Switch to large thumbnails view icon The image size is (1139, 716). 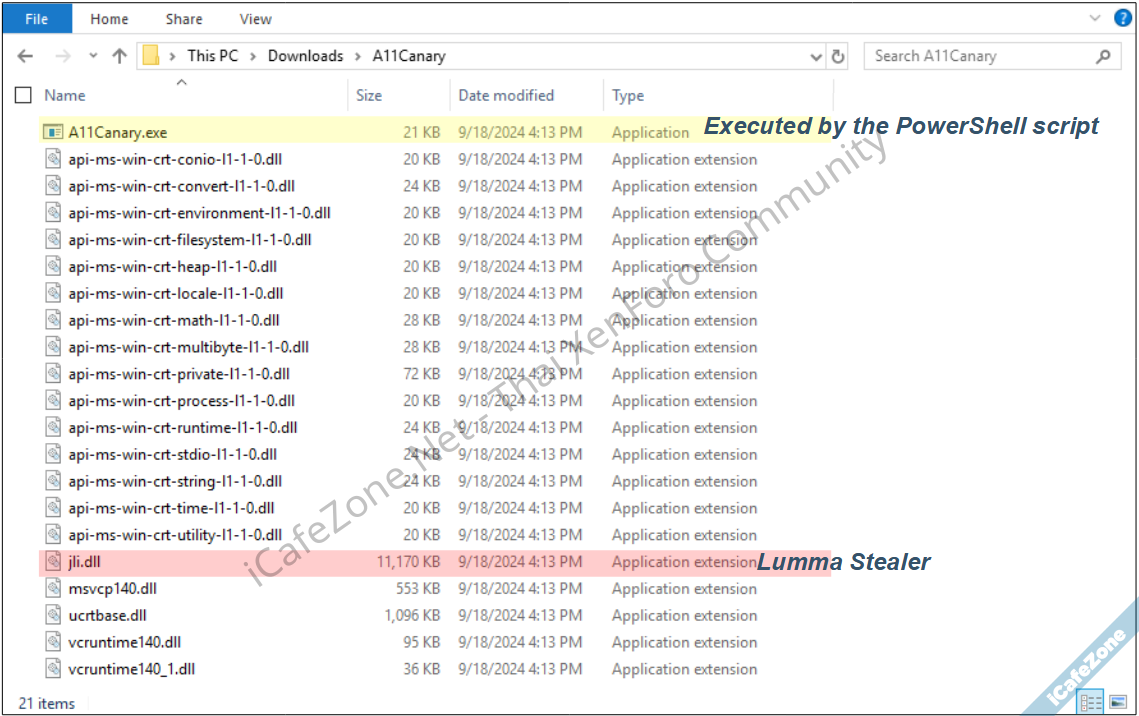pos(1118,702)
